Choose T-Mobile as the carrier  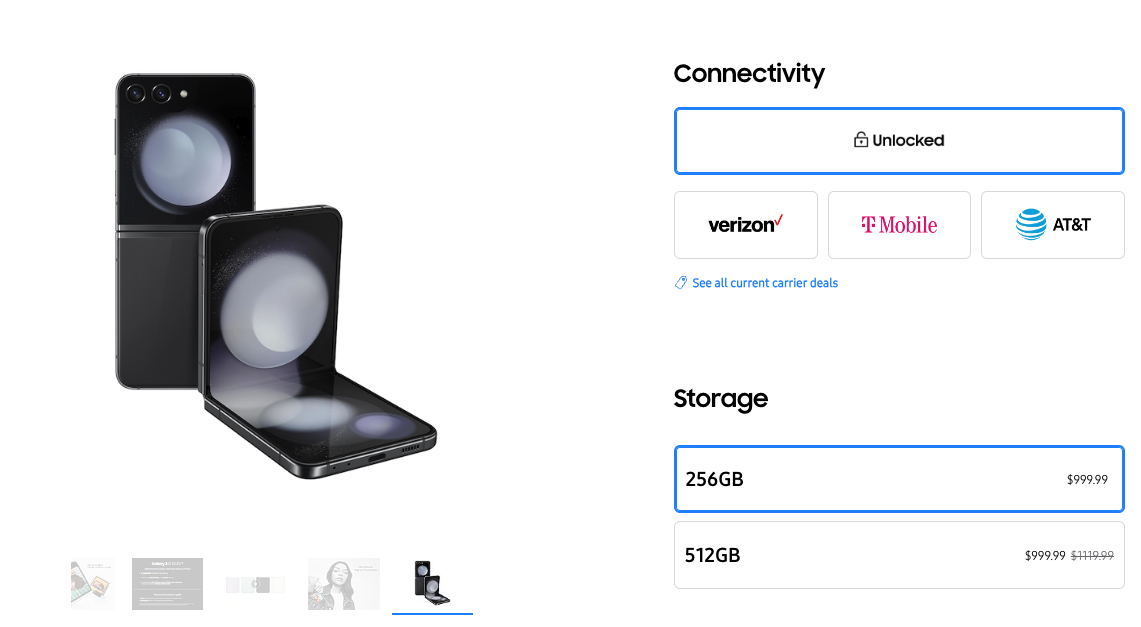(x=899, y=225)
